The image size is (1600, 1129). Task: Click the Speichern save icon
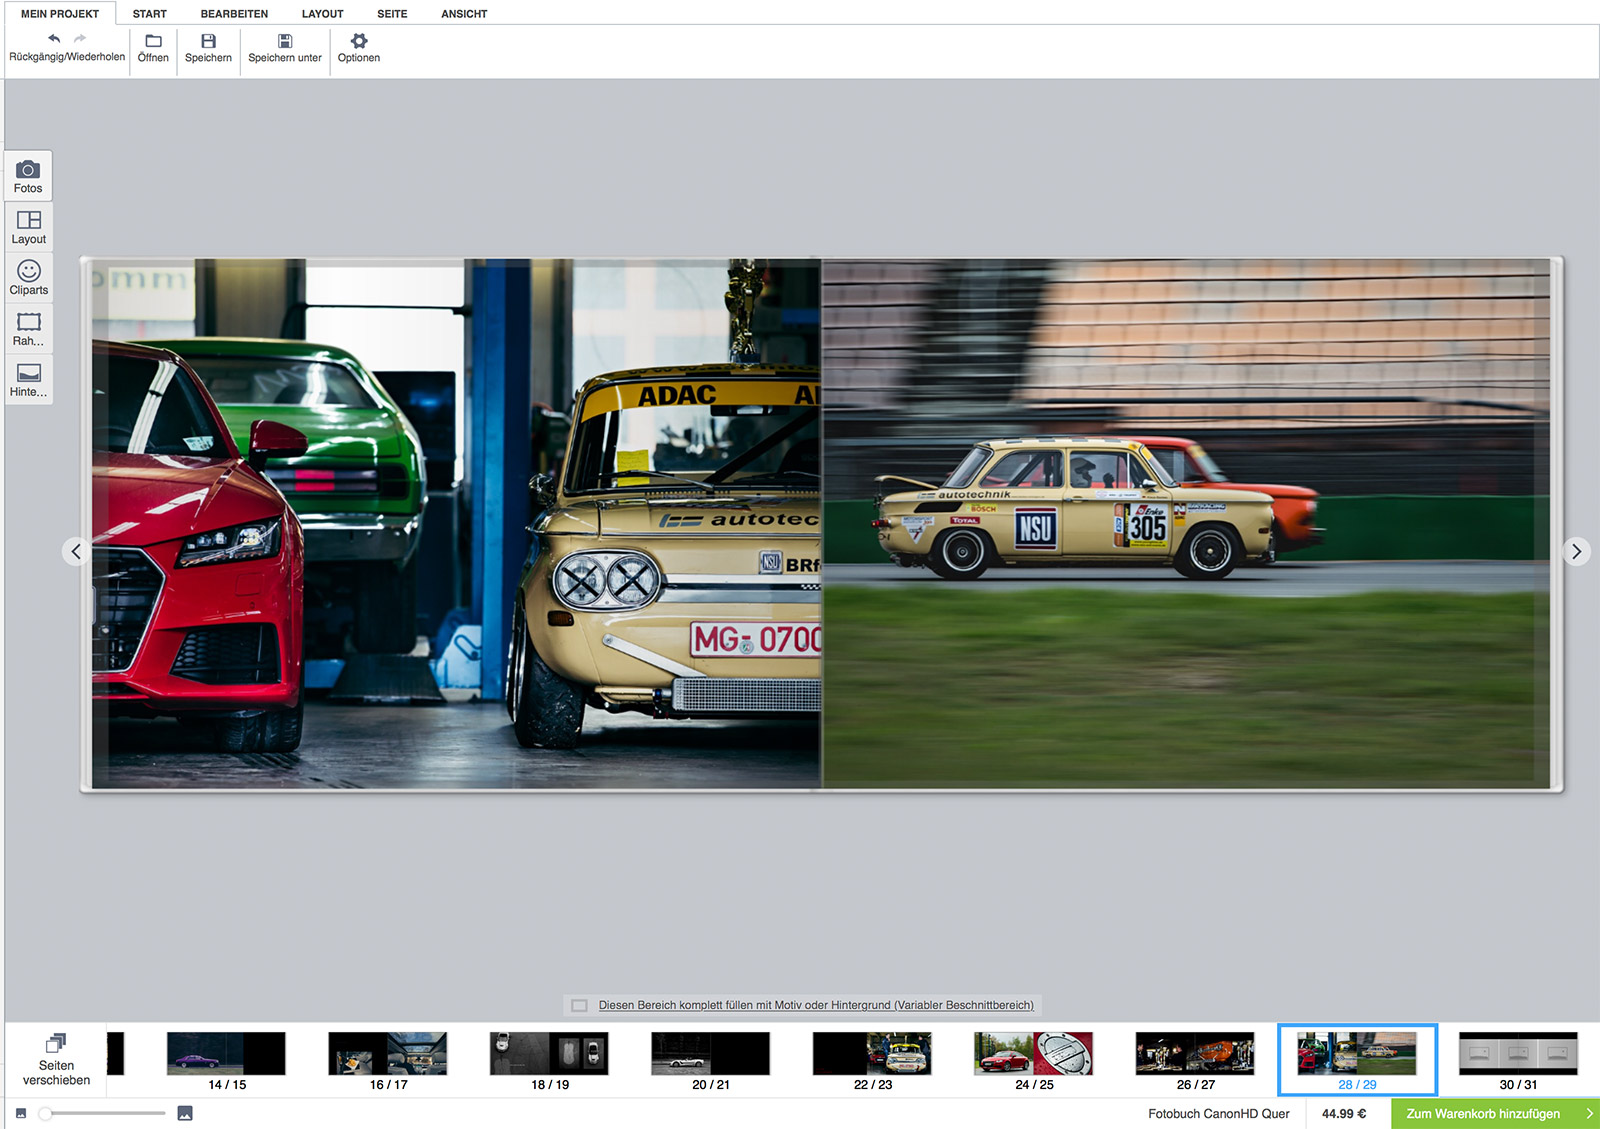tap(208, 41)
